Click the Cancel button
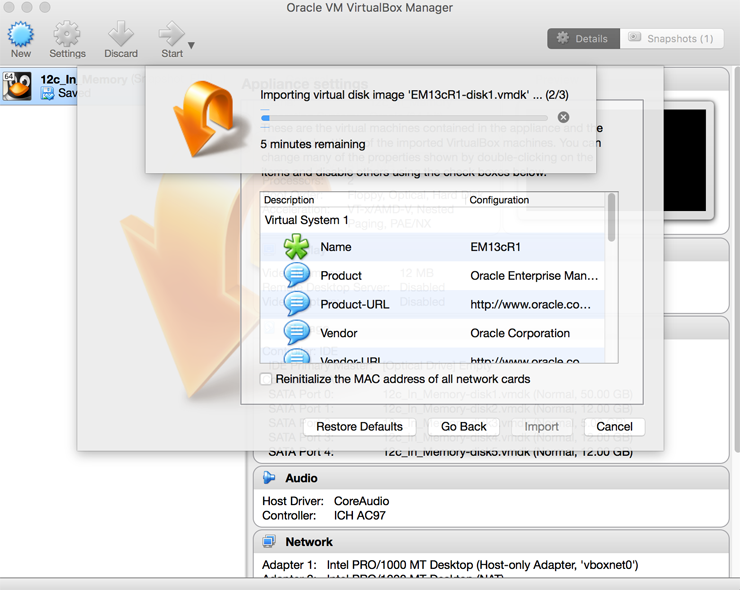The image size is (740, 590). click(614, 427)
